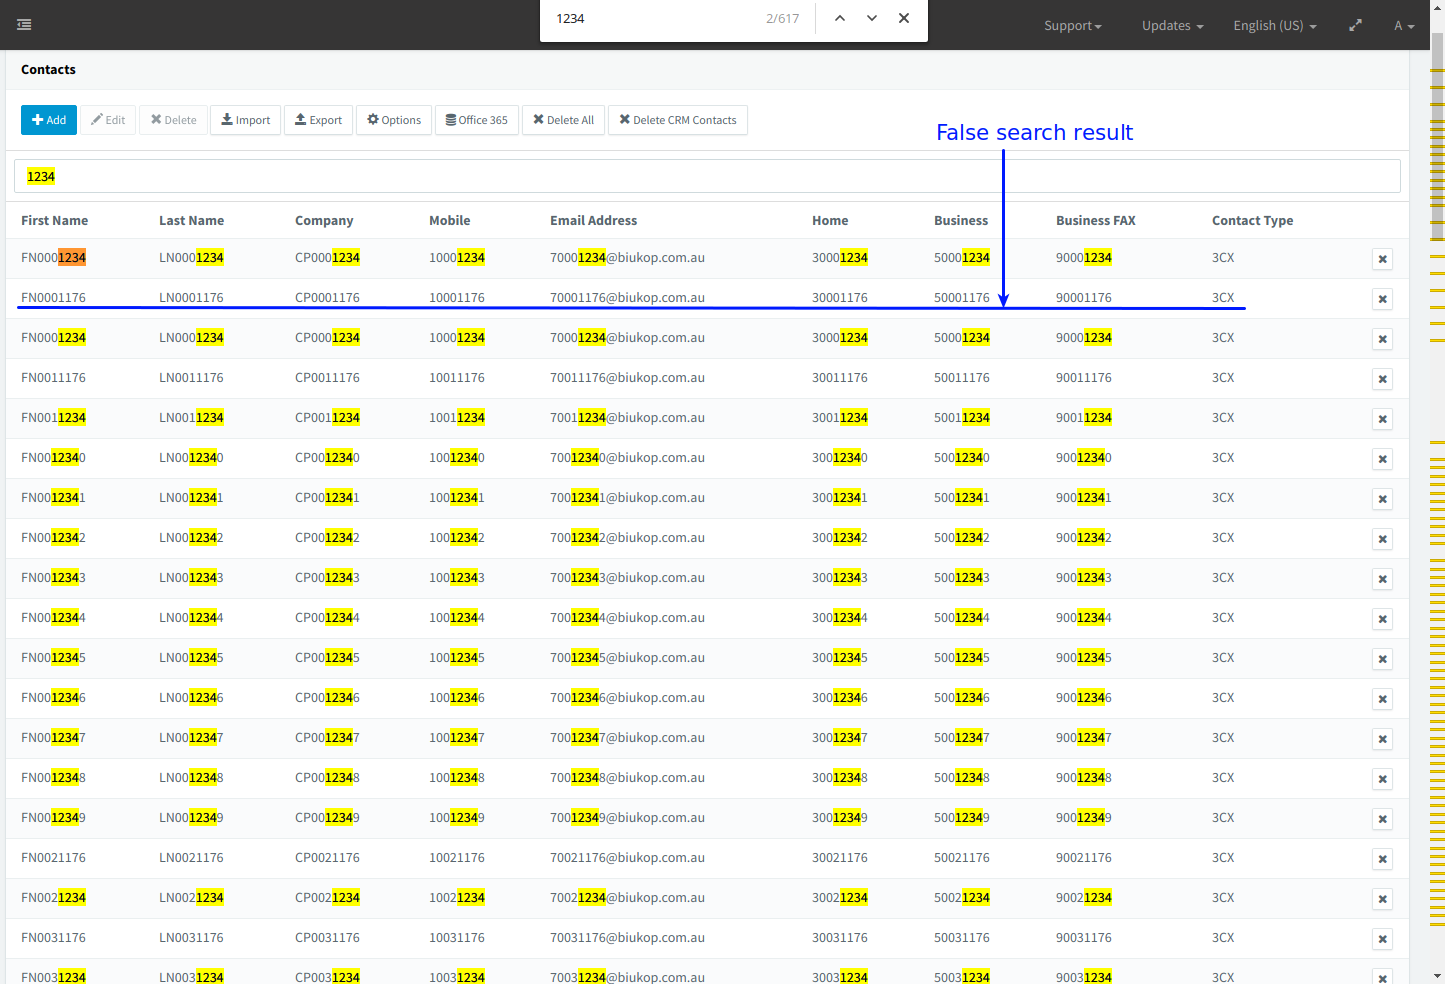Import contacts via Import button

(x=245, y=120)
